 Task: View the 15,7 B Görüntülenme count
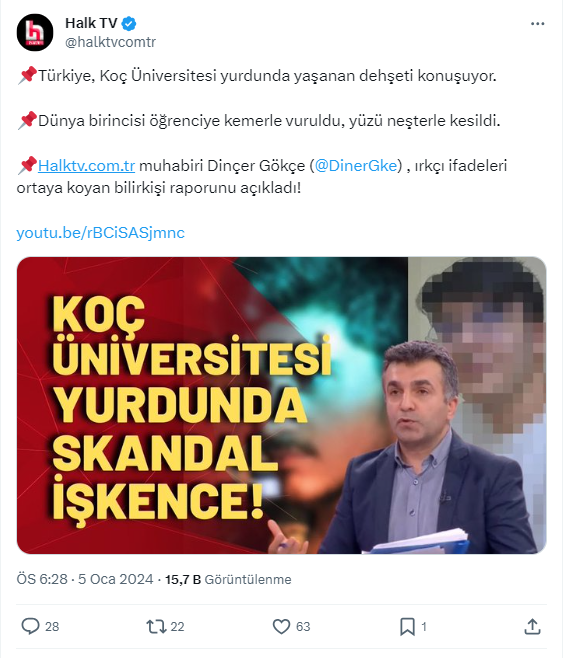(228, 579)
